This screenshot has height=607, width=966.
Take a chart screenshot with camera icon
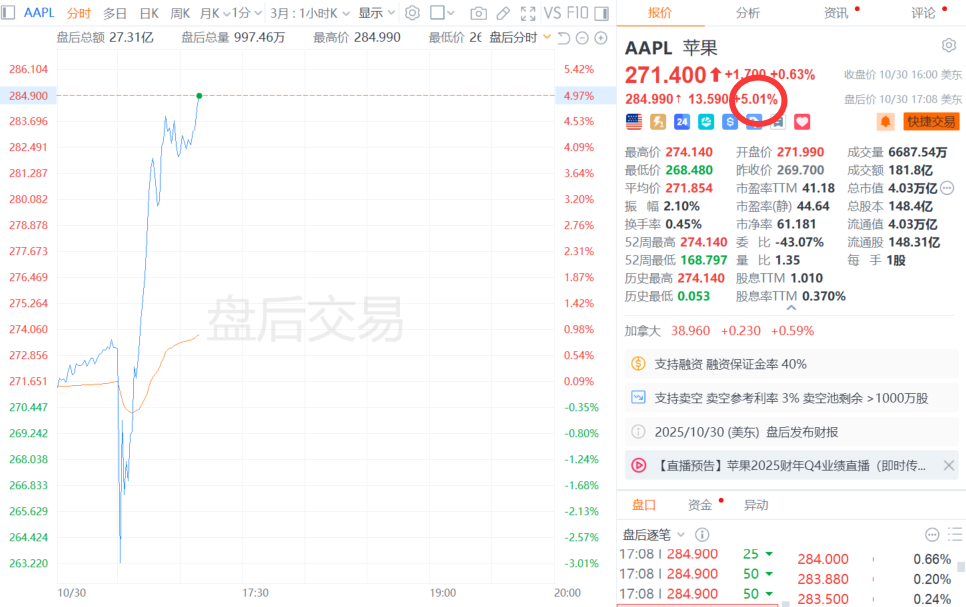(478, 13)
